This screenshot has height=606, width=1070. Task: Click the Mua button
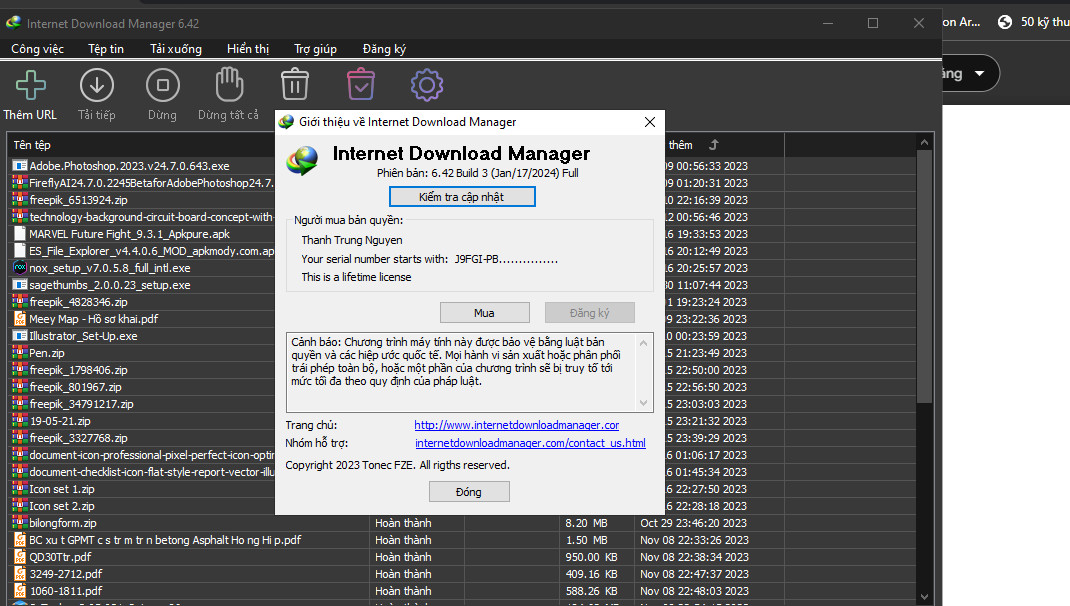point(485,313)
